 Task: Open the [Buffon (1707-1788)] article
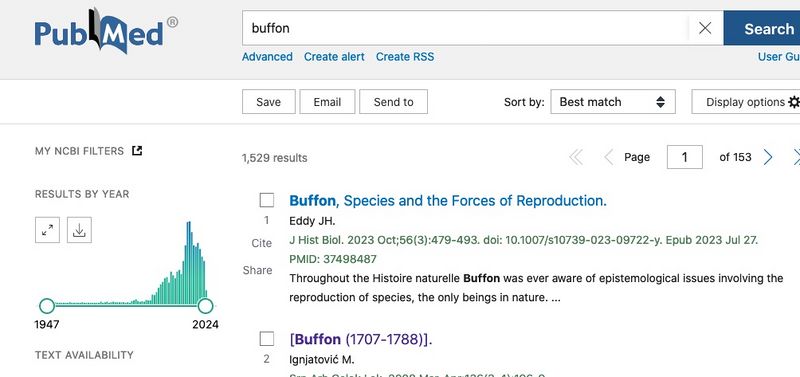click(361, 339)
